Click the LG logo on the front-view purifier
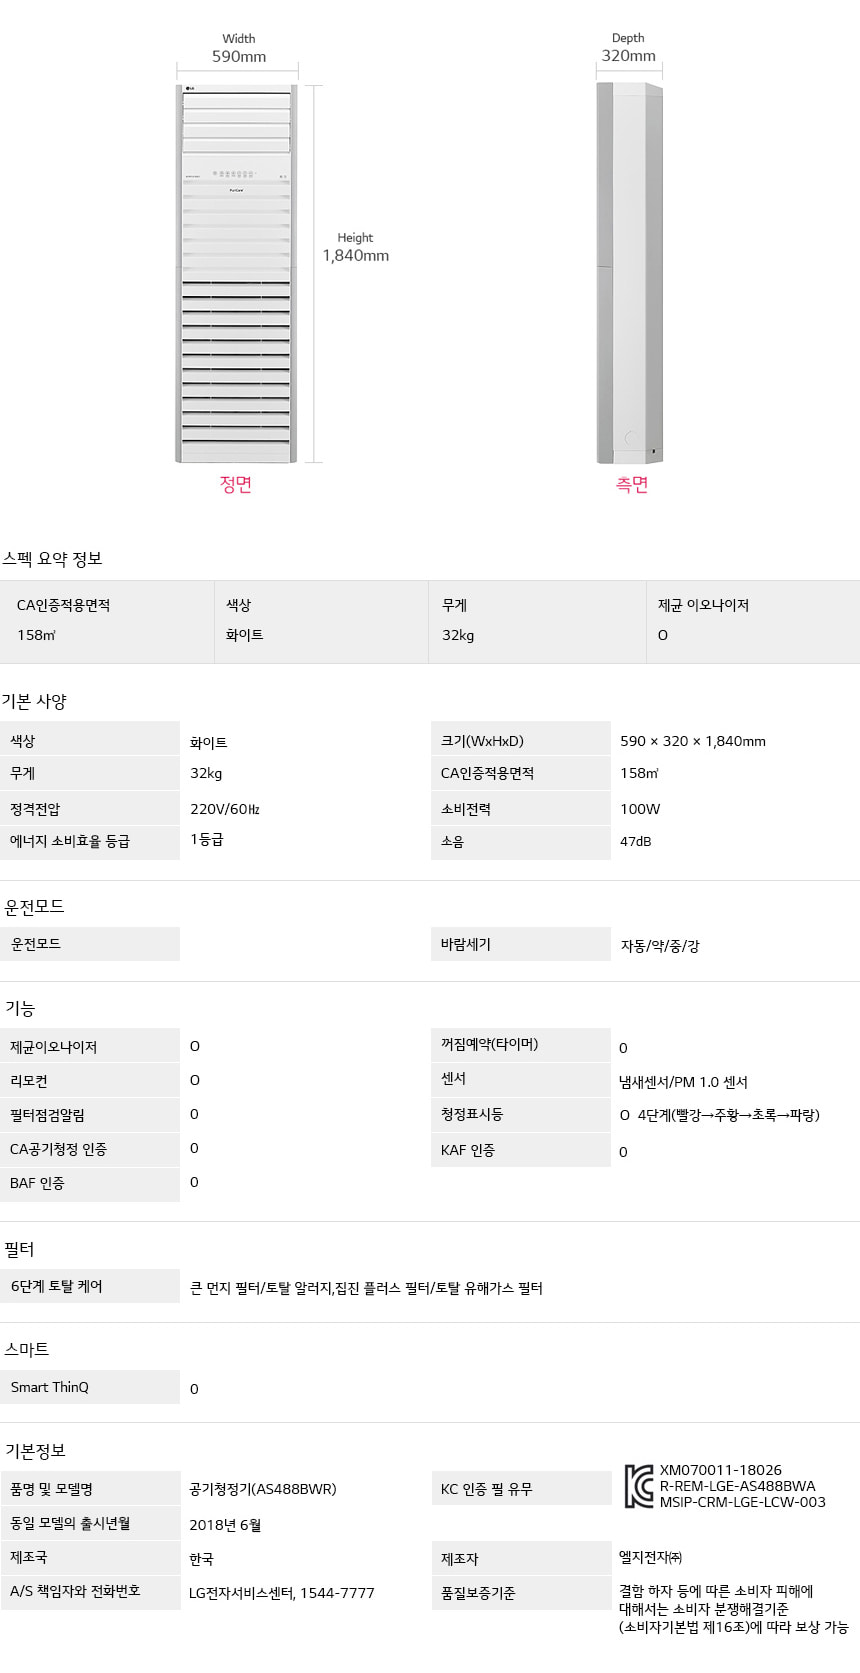This screenshot has width=860, height=1673. click(x=189, y=89)
